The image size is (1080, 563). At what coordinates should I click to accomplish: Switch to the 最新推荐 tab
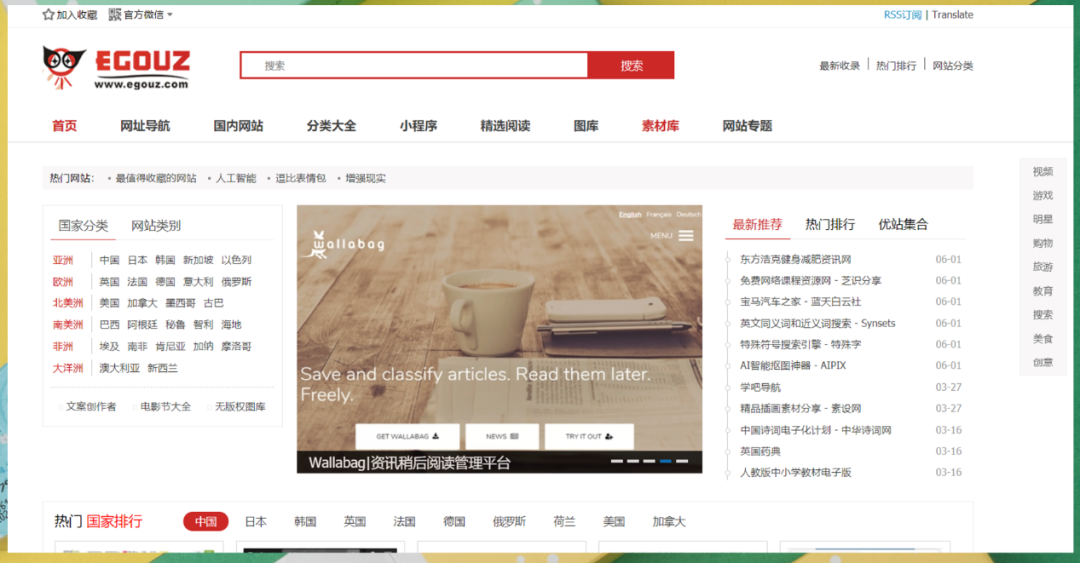757,225
